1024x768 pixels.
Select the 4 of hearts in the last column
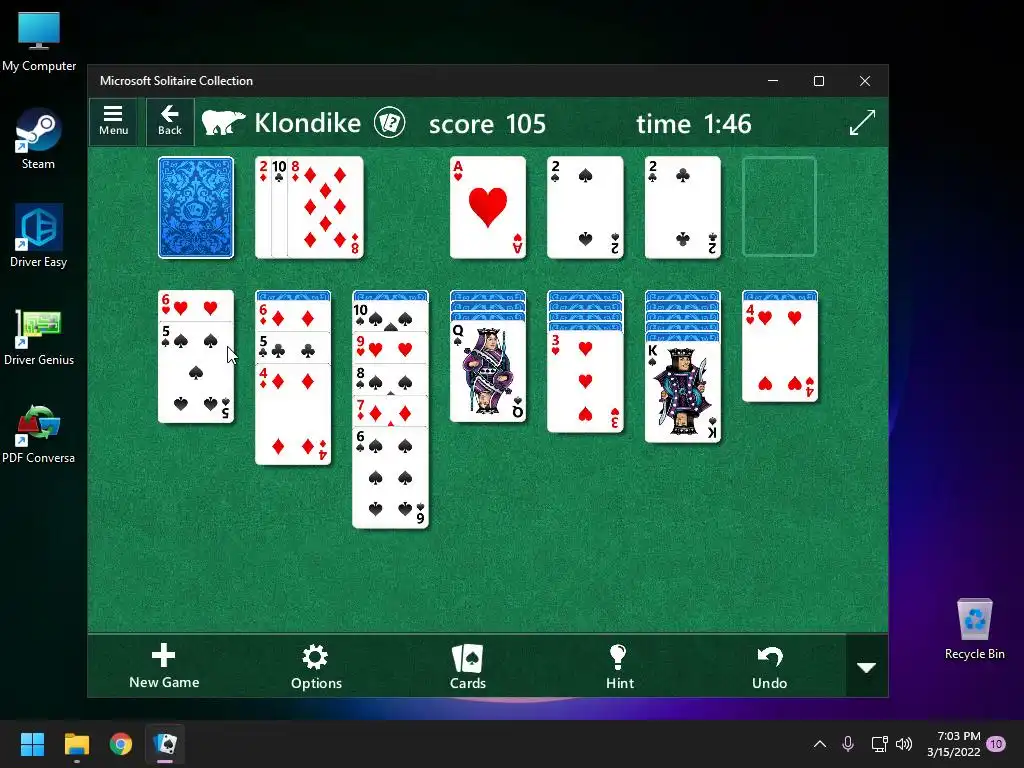[780, 351]
